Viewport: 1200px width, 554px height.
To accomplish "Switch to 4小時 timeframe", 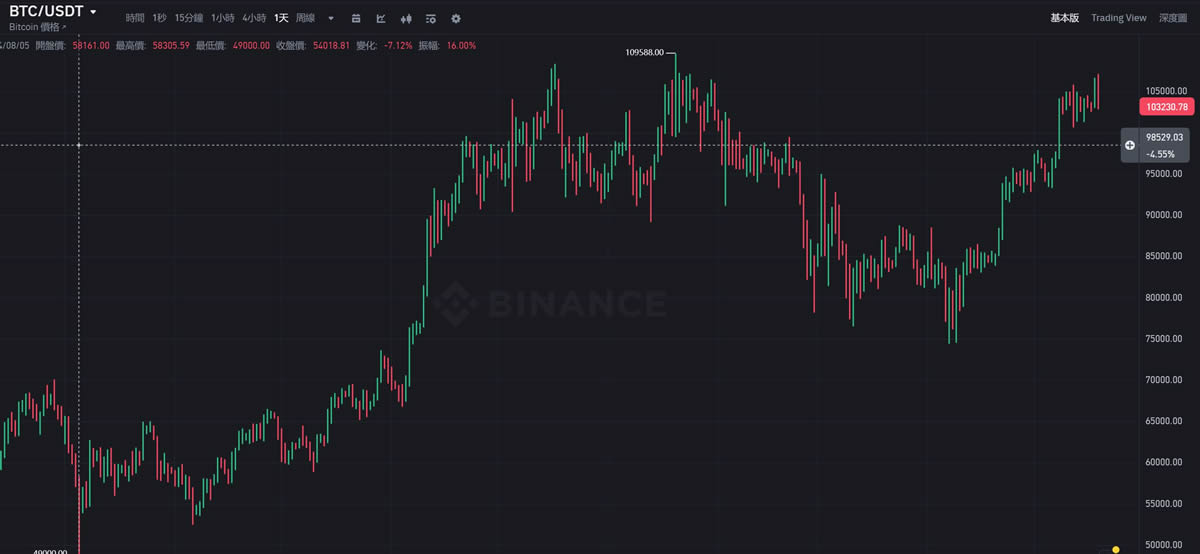I will click(253, 18).
